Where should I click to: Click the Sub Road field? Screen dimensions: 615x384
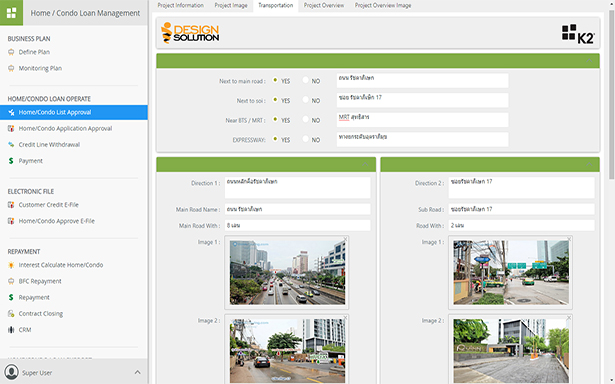[521, 209]
